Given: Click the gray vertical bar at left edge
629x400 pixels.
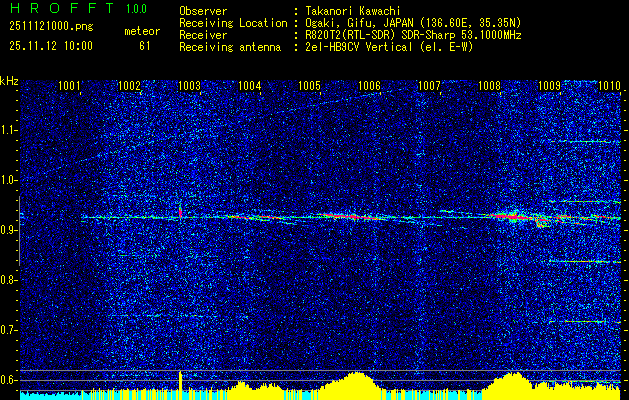Looking at the screenshot, I should (19, 231).
